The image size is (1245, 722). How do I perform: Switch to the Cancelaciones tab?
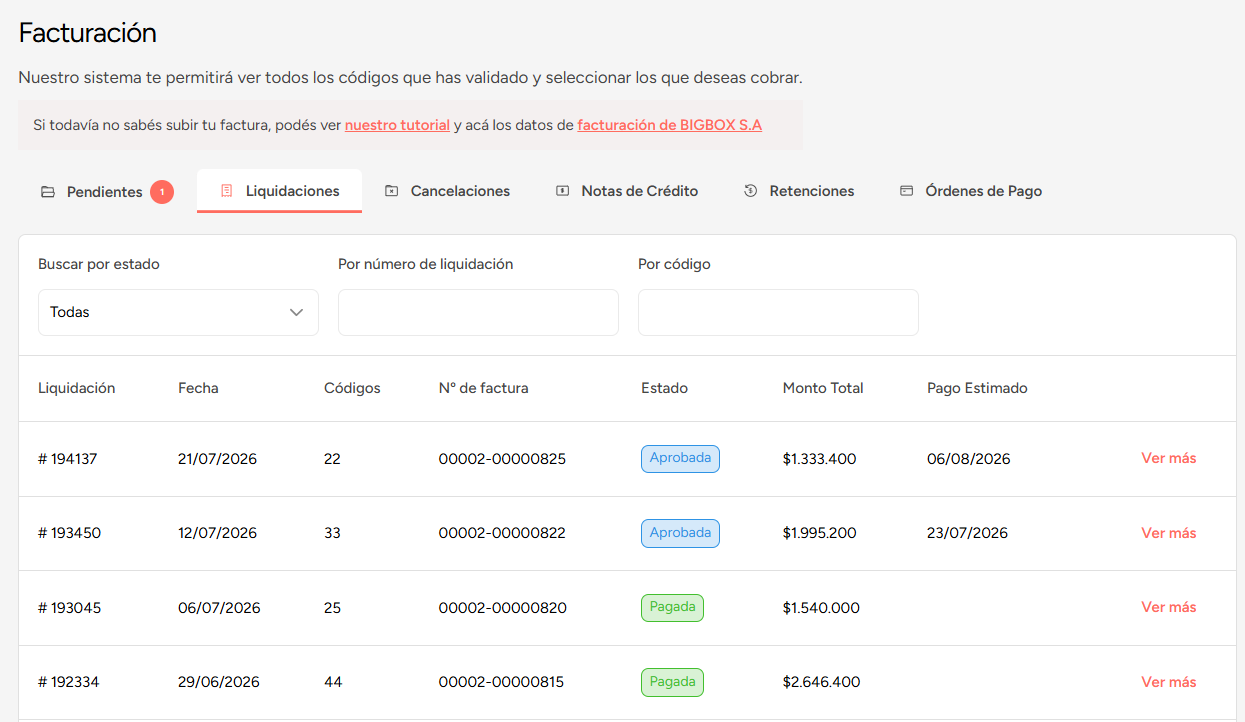click(448, 190)
